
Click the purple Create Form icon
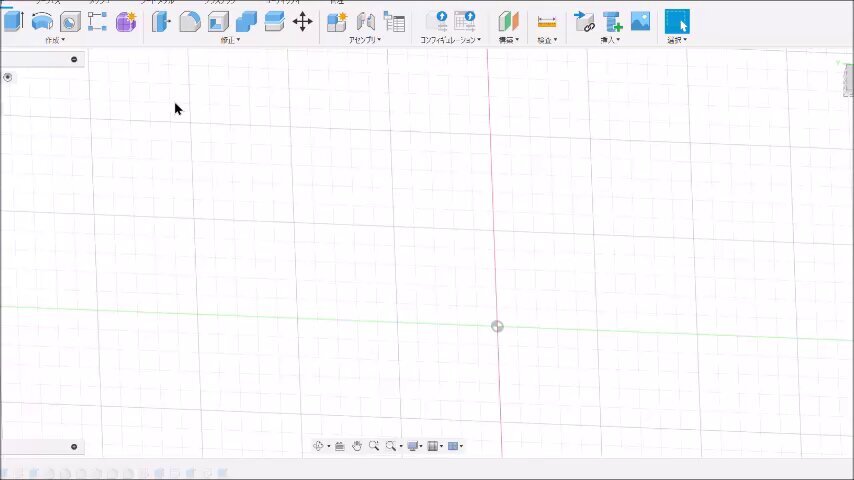point(126,22)
